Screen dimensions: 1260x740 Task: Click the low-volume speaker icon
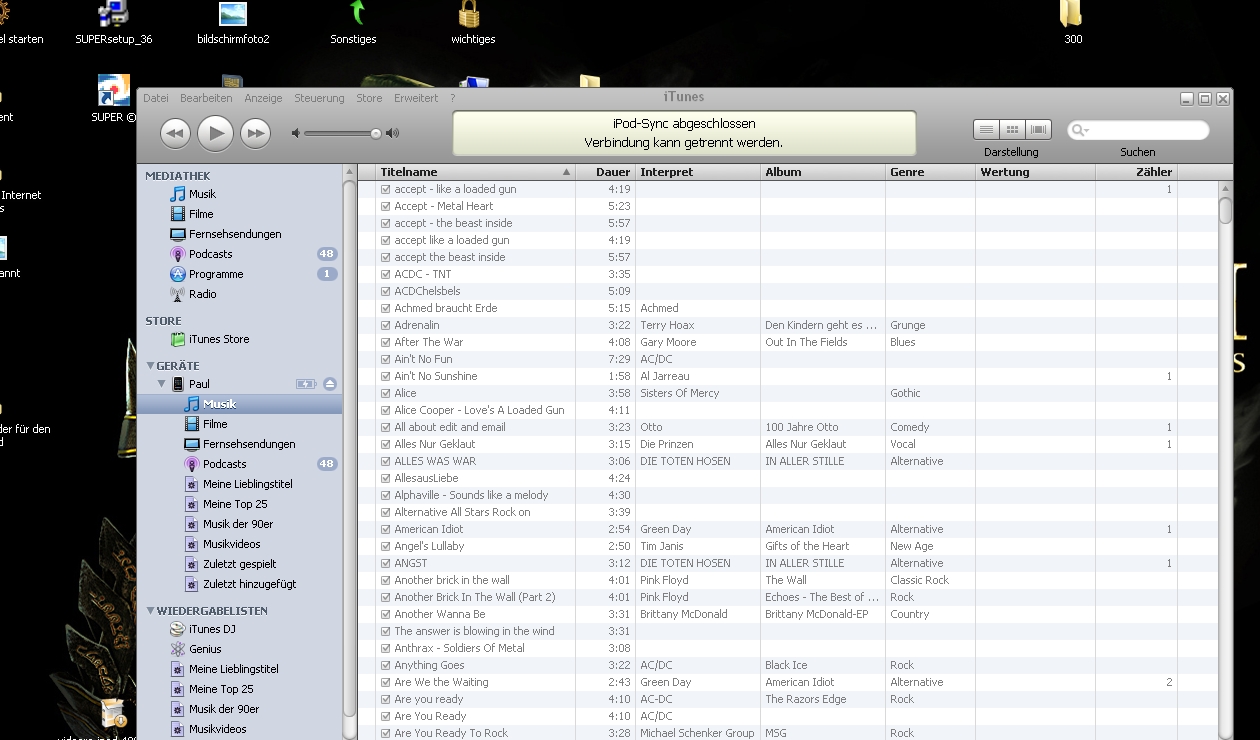click(x=296, y=133)
